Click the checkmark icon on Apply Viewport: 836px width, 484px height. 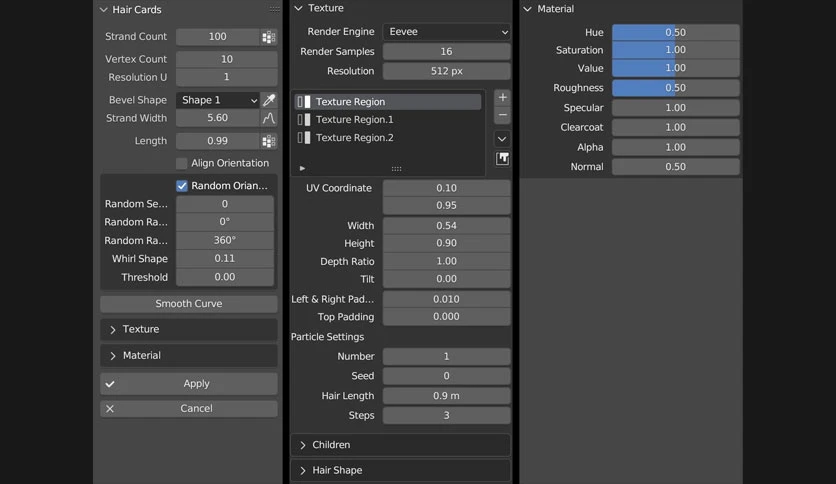110,384
